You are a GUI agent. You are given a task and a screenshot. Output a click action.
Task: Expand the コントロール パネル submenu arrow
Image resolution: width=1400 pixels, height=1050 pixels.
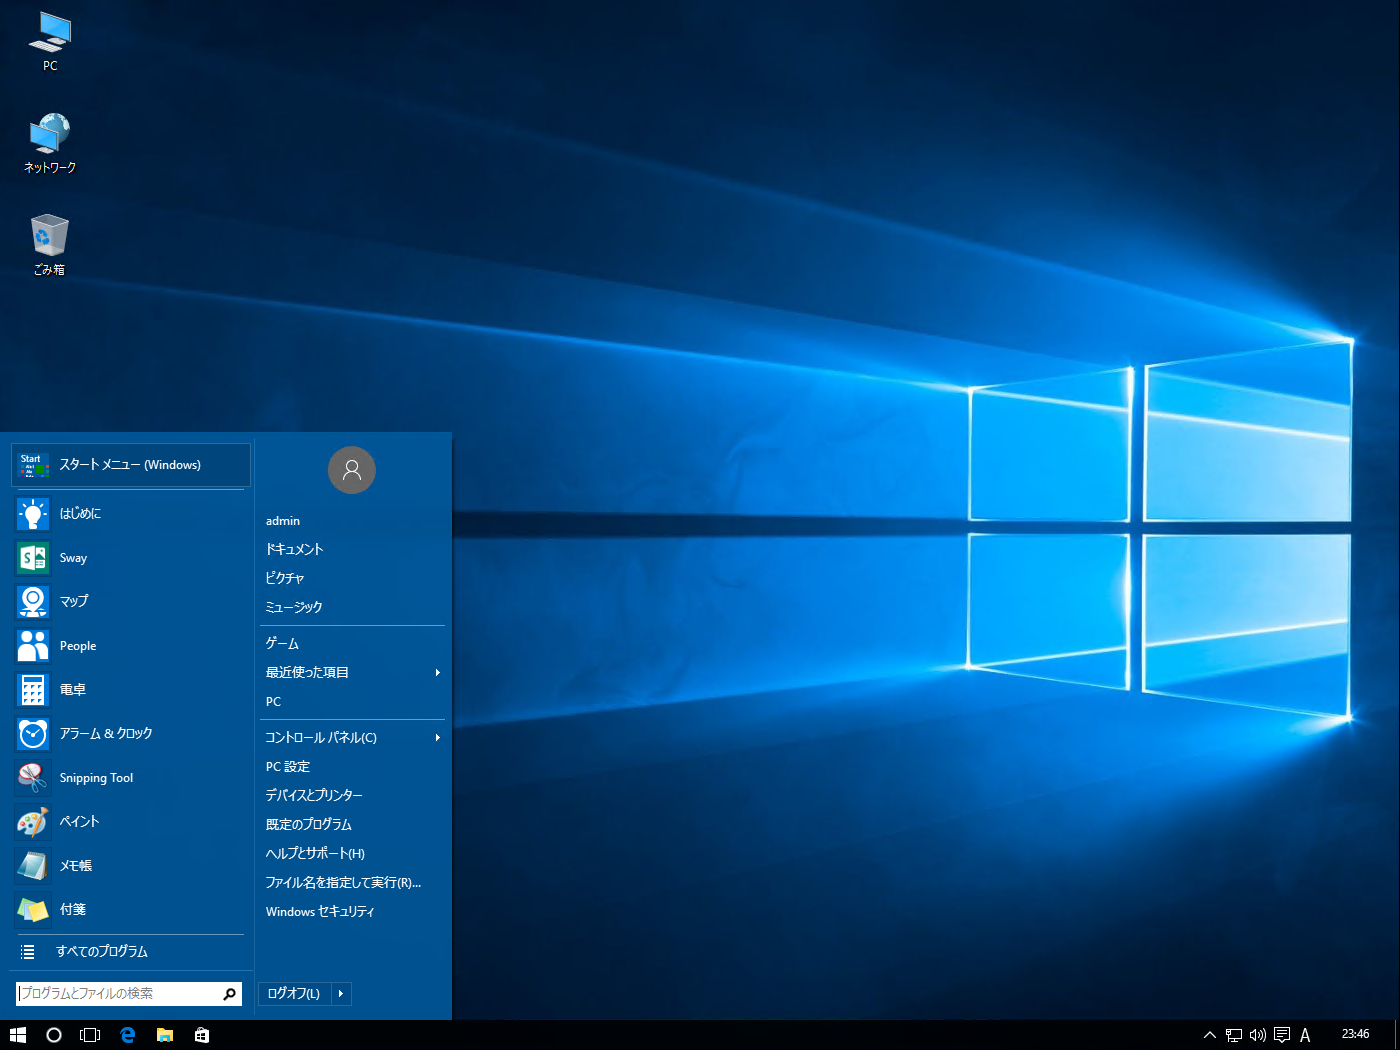(x=438, y=738)
